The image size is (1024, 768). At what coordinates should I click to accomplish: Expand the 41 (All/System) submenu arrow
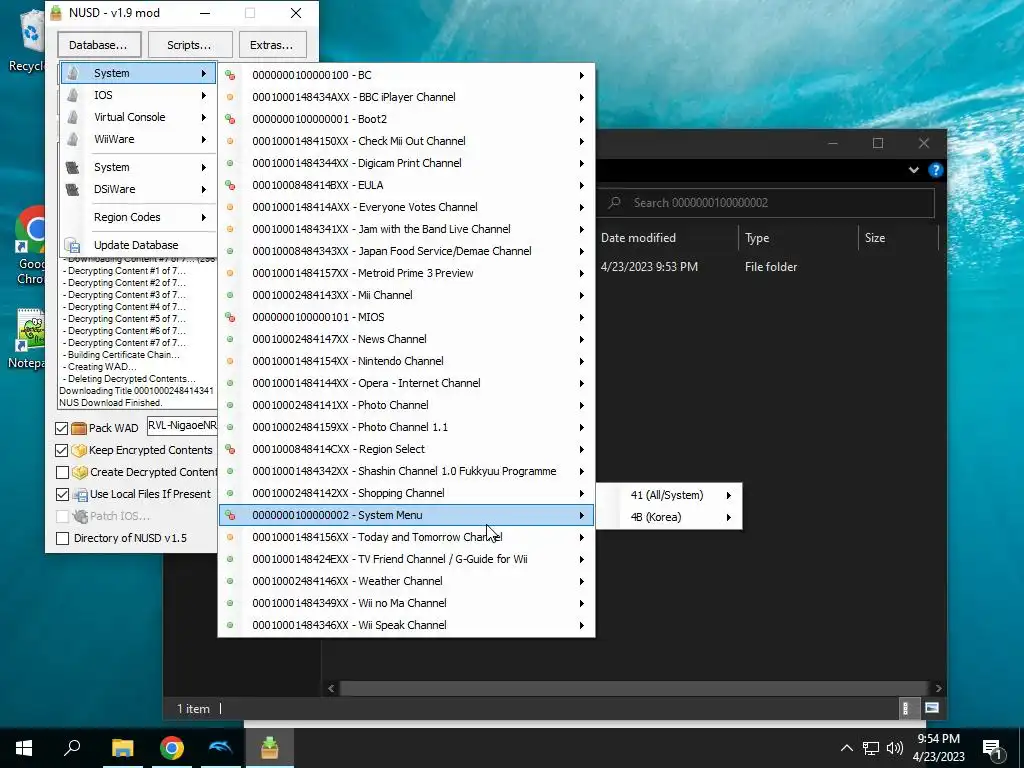tap(729, 495)
